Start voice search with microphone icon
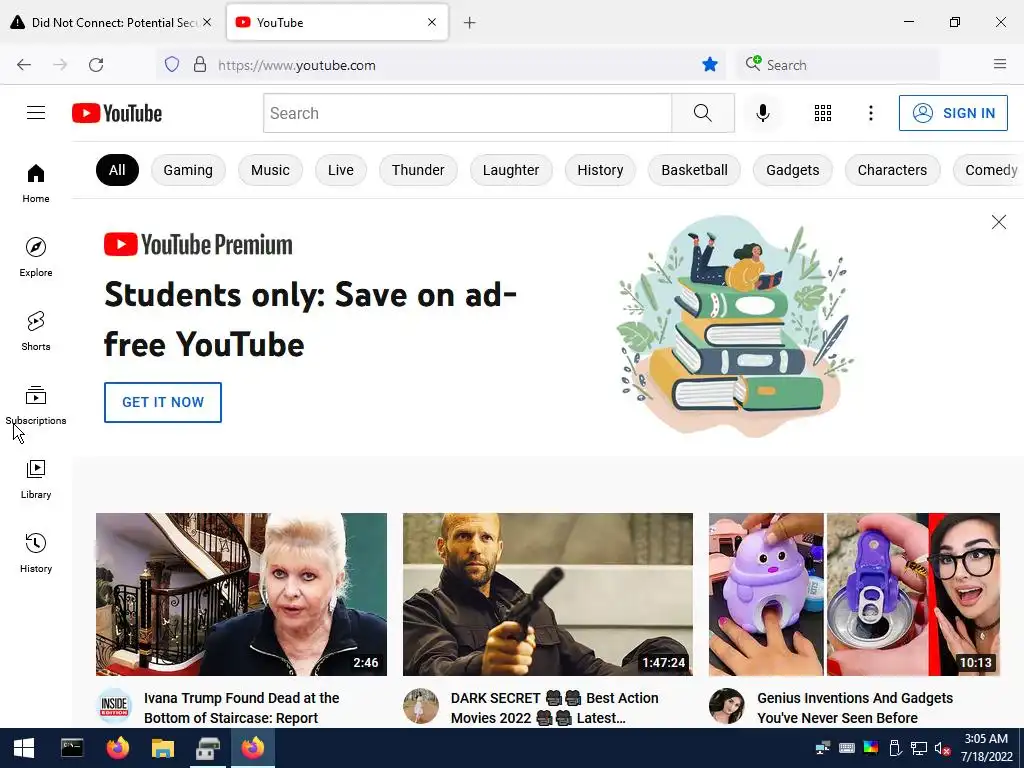 tap(762, 113)
